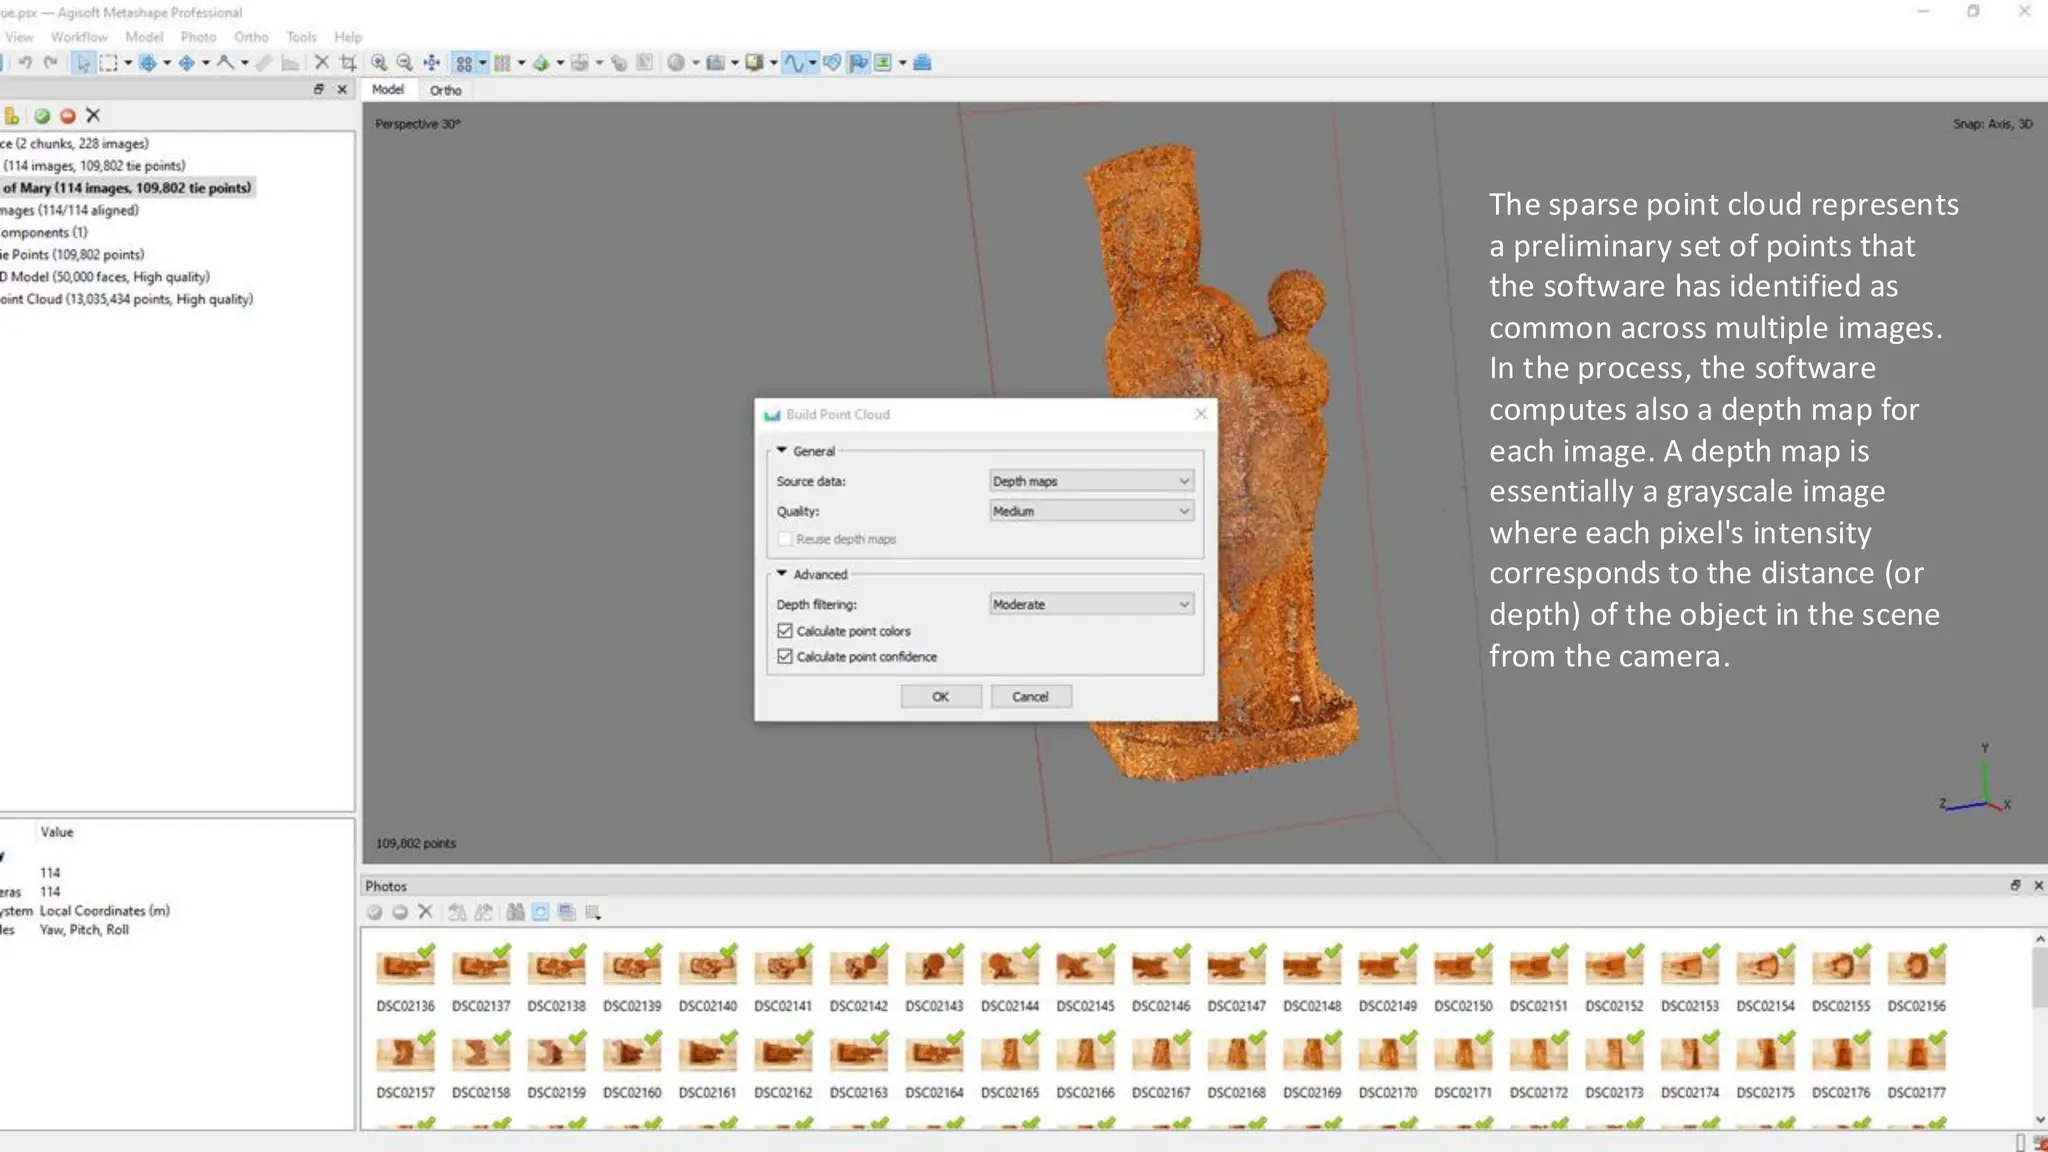2048x1152 pixels.
Task: Collapse the Advanced section
Action: click(x=782, y=574)
